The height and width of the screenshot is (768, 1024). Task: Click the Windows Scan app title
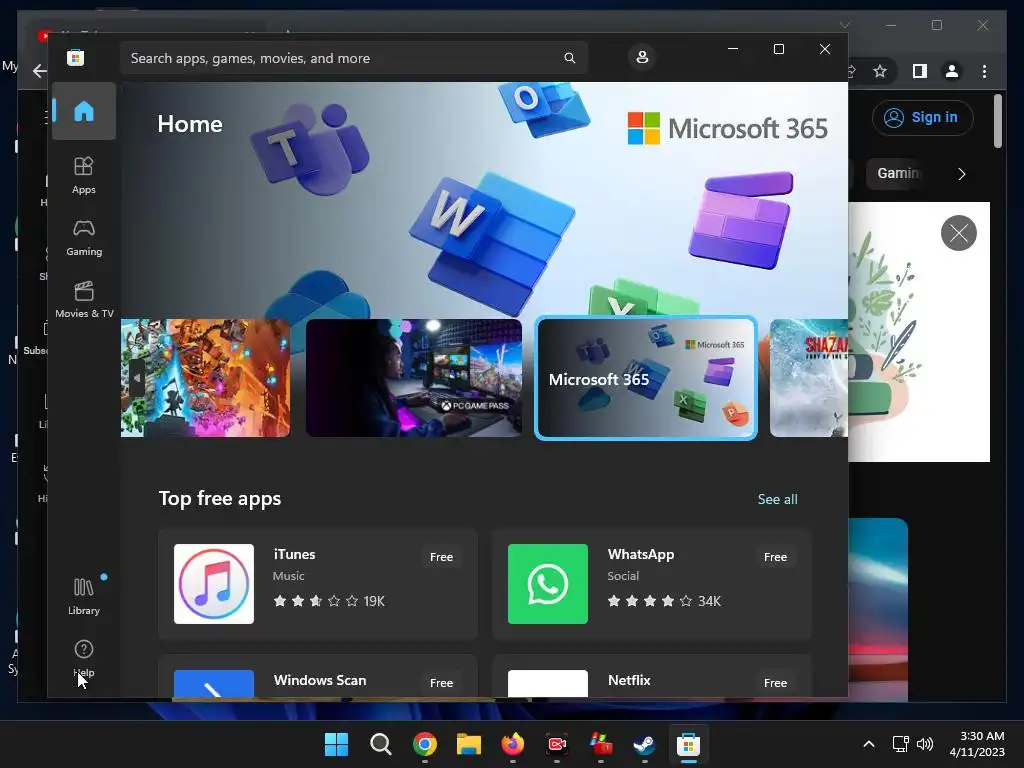320,680
